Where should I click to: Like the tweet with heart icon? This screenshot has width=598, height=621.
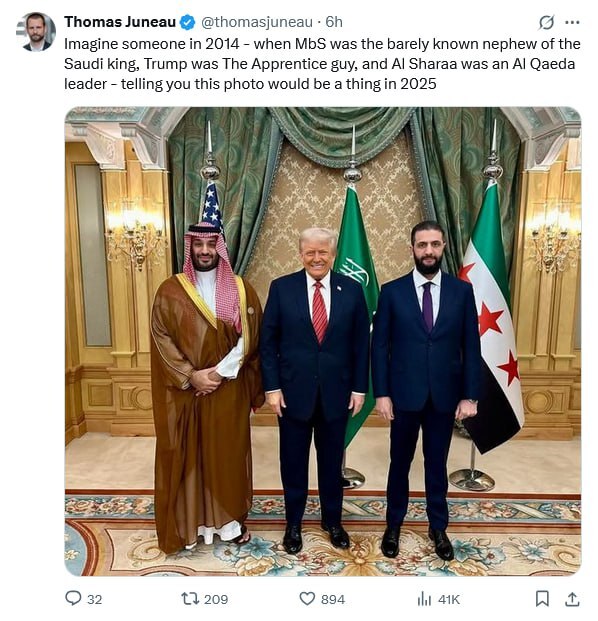pyautogui.click(x=307, y=598)
